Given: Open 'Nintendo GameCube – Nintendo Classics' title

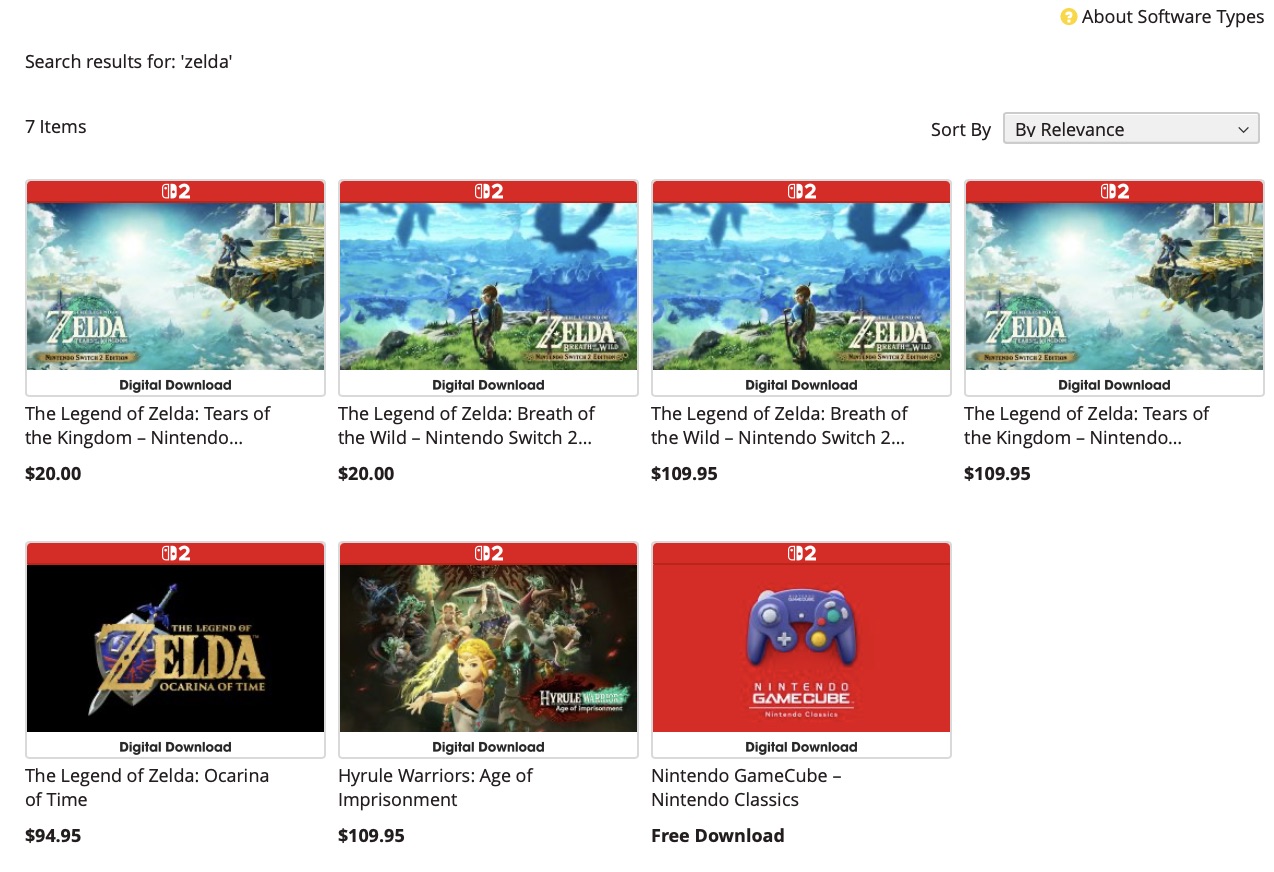Looking at the screenshot, I should [x=746, y=788].
